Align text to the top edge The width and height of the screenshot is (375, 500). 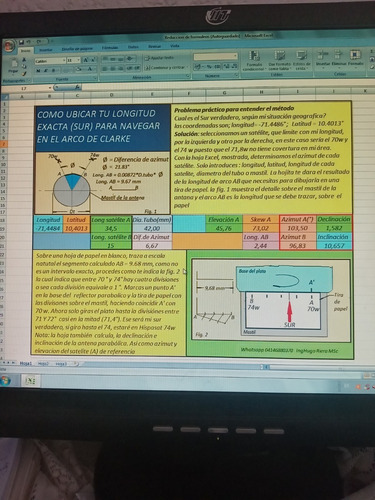(x=105, y=59)
